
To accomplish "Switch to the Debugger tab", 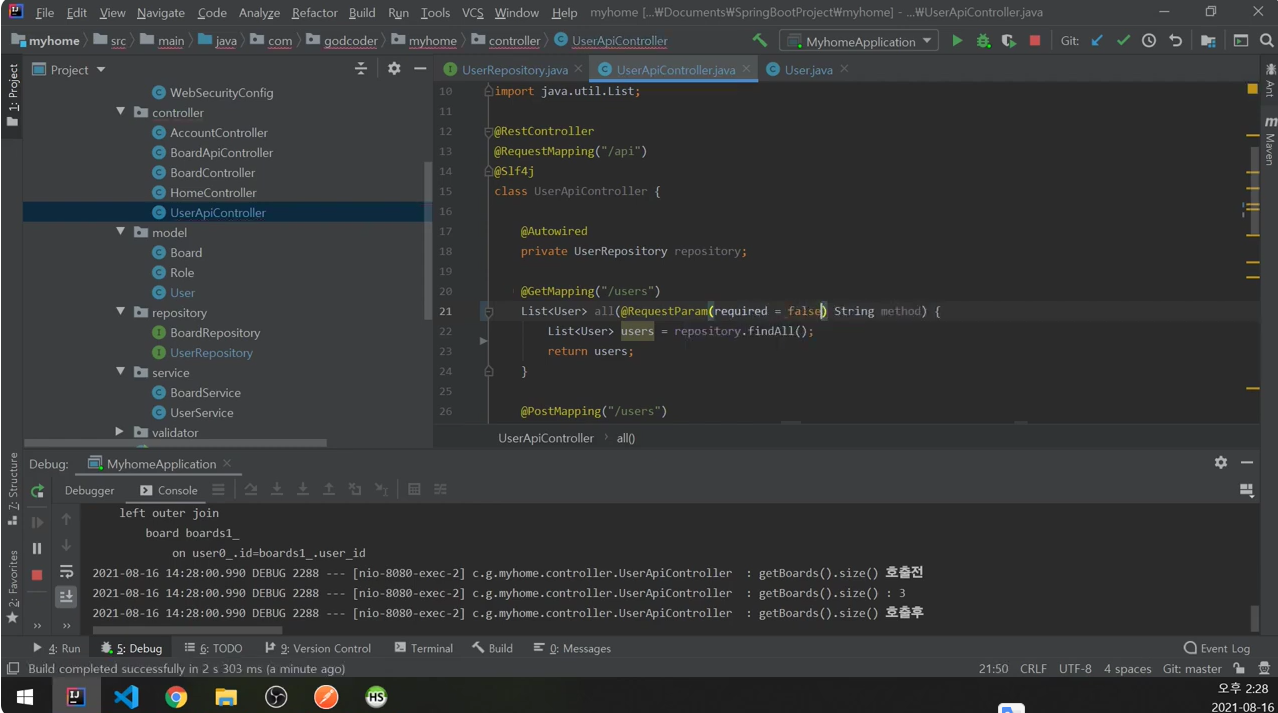I will click(90, 490).
